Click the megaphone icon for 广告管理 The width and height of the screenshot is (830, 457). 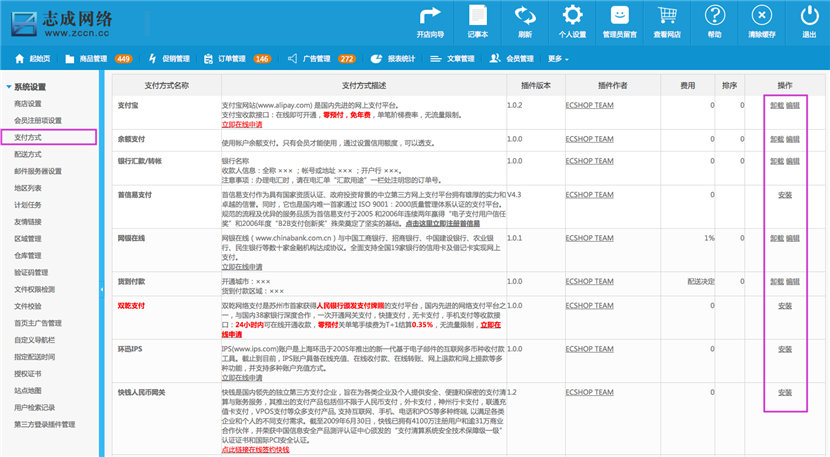292,59
